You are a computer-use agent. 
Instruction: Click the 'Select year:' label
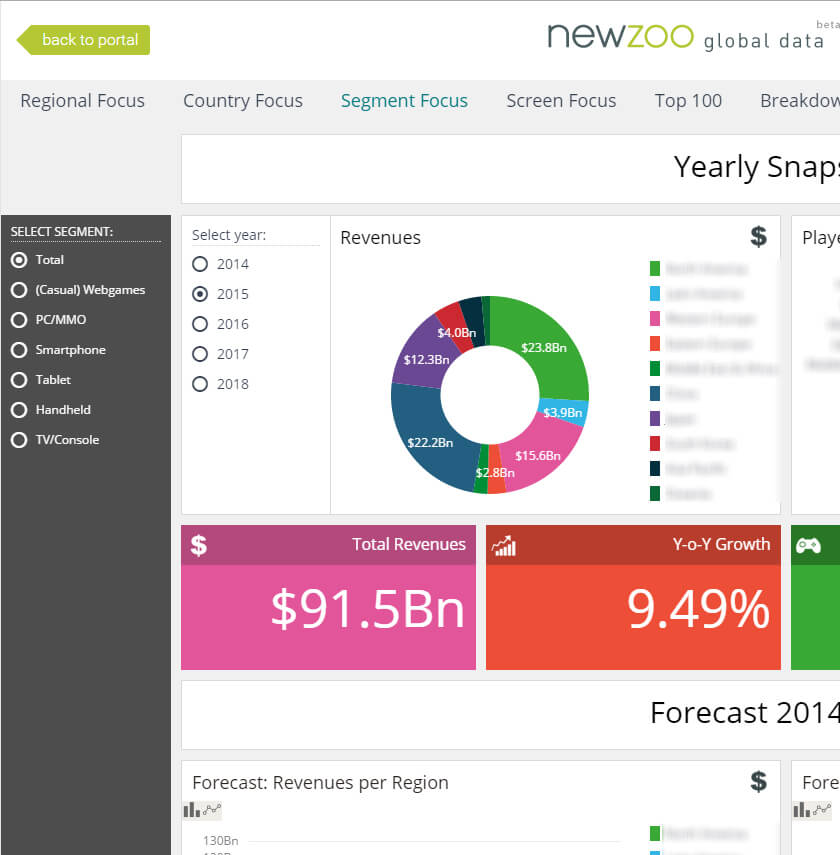coord(229,235)
